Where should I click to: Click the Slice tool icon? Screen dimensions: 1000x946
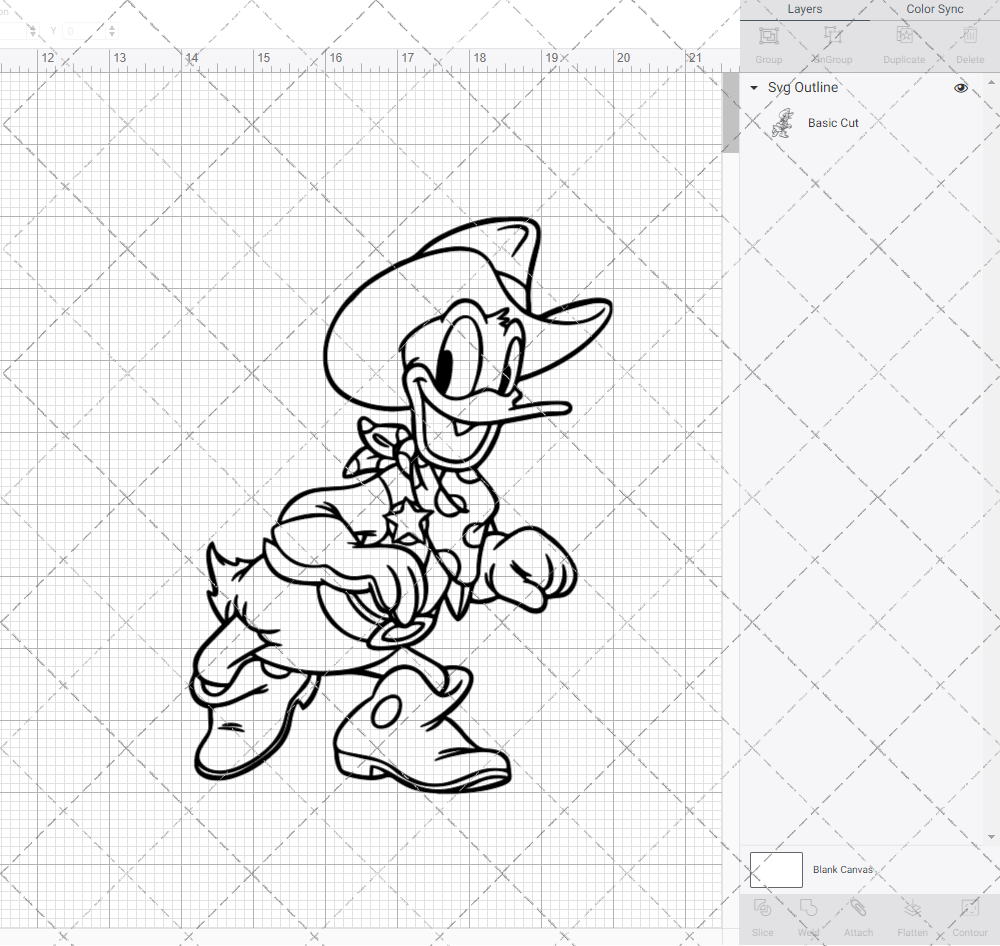[x=762, y=908]
